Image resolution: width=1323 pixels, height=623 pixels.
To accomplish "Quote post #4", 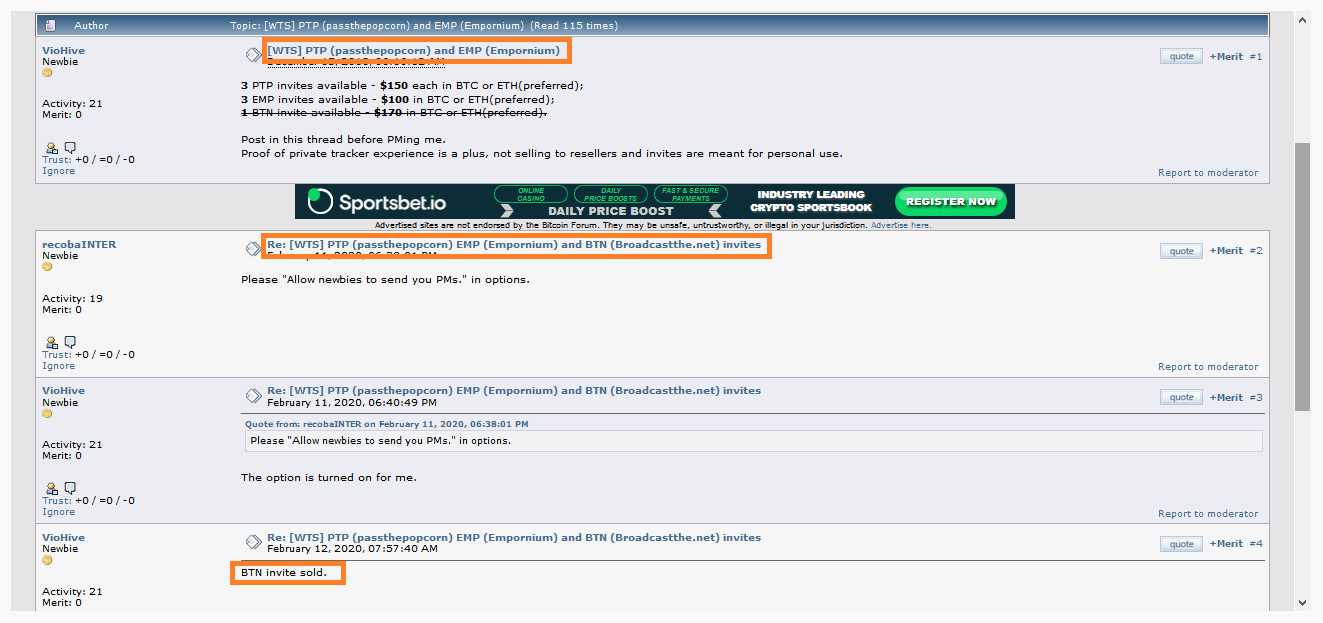I will pyautogui.click(x=1181, y=544).
